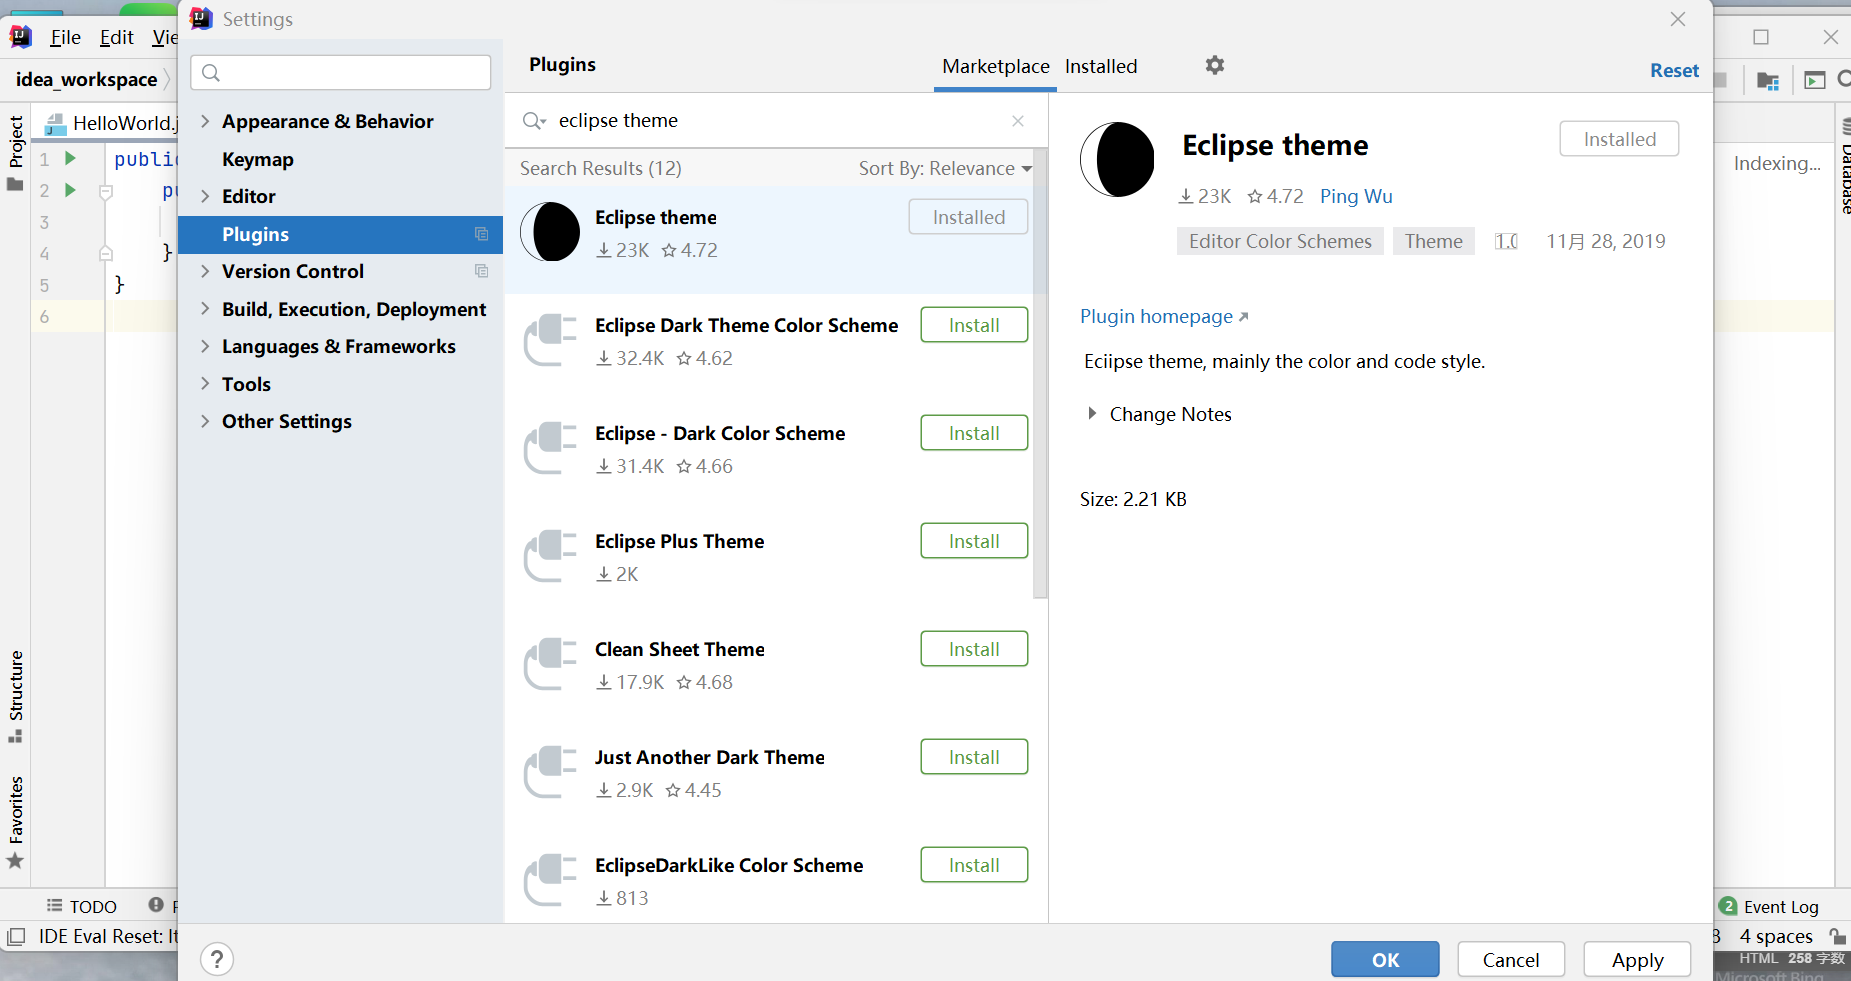Install Eclipse - Dark Color Scheme
The height and width of the screenshot is (981, 1851).
[974, 433]
